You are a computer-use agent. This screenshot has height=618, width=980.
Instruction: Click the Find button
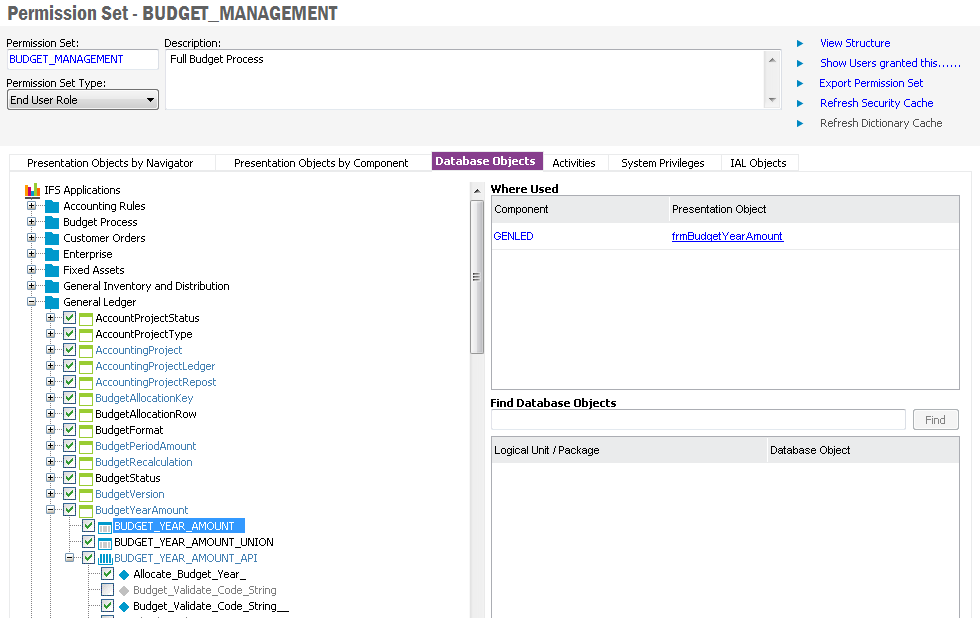(x=935, y=420)
